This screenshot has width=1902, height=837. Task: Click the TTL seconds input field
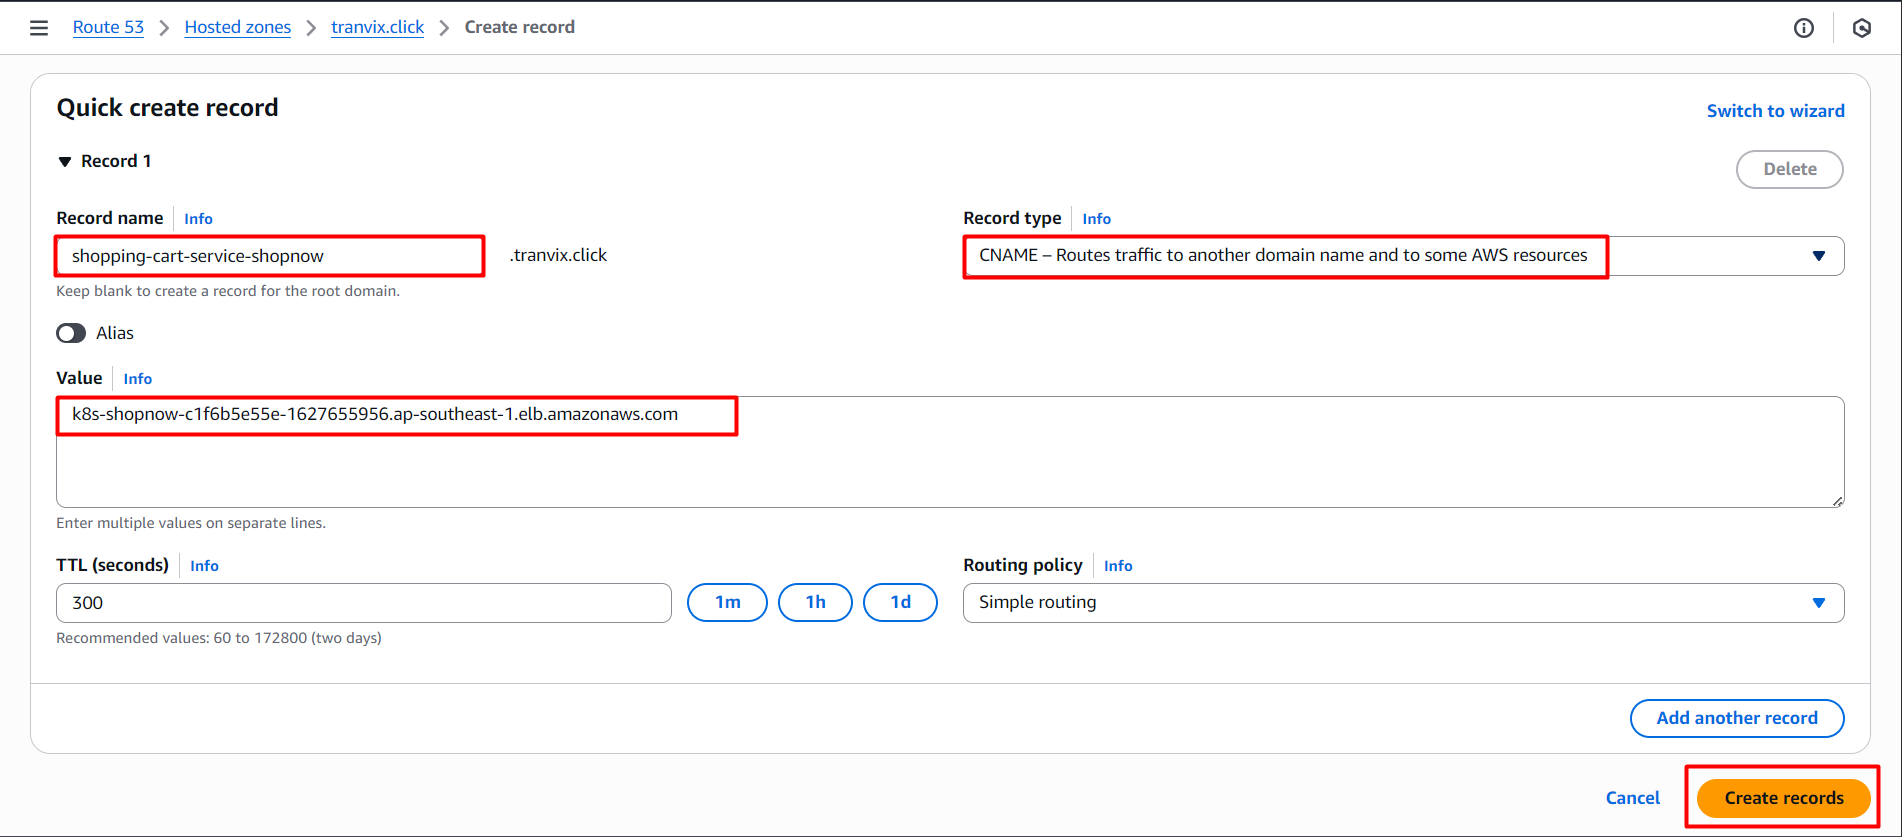pos(363,603)
